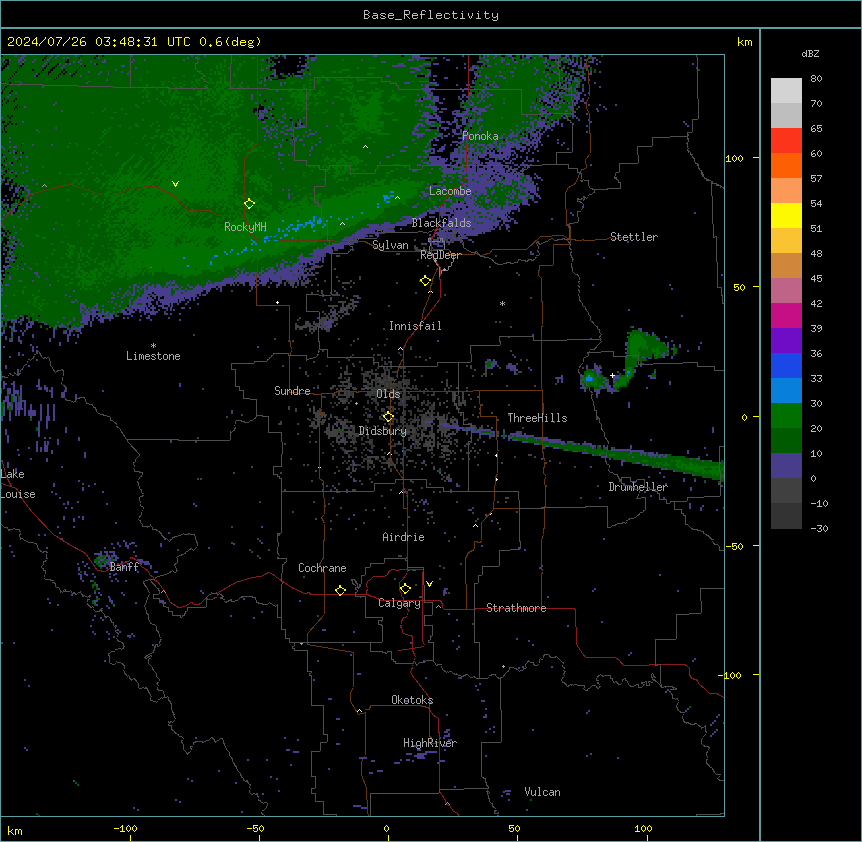Select the light gray 80 dBZ legend swatch
Image resolution: width=862 pixels, height=842 pixels.
coord(786,91)
